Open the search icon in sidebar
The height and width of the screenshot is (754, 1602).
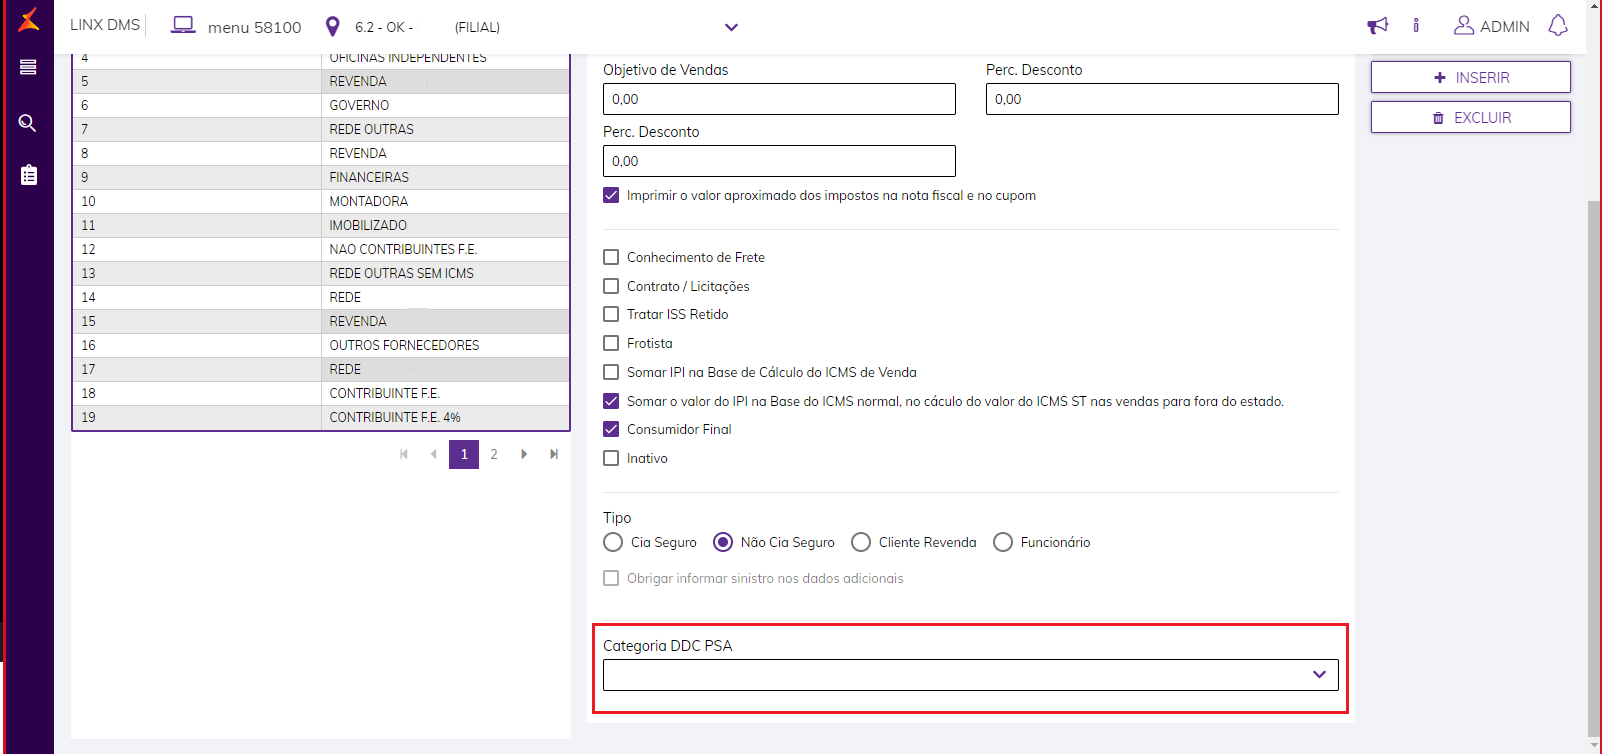pyautogui.click(x=28, y=123)
